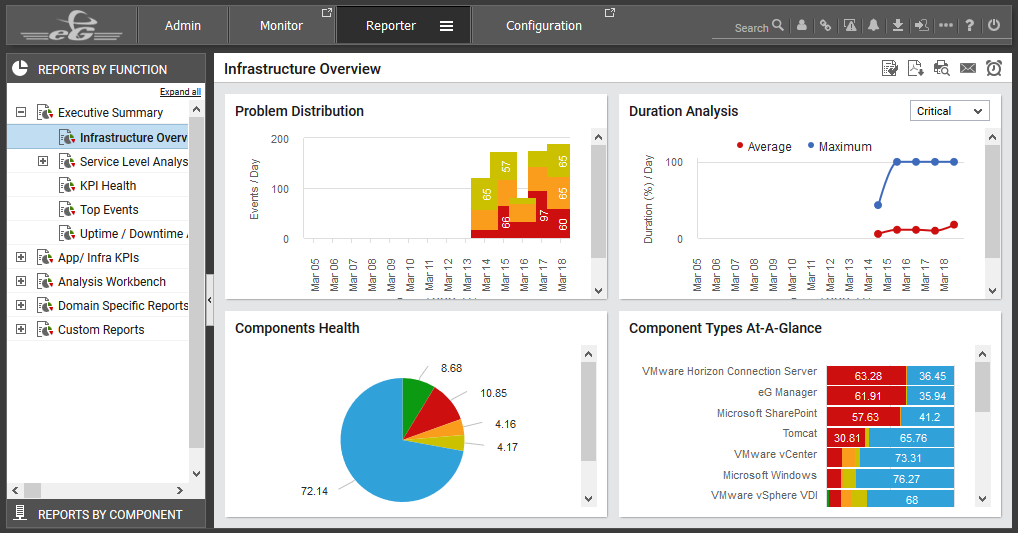Viewport: 1018px width, 533px height.
Task: Open the print preview icon
Action: coord(941,68)
